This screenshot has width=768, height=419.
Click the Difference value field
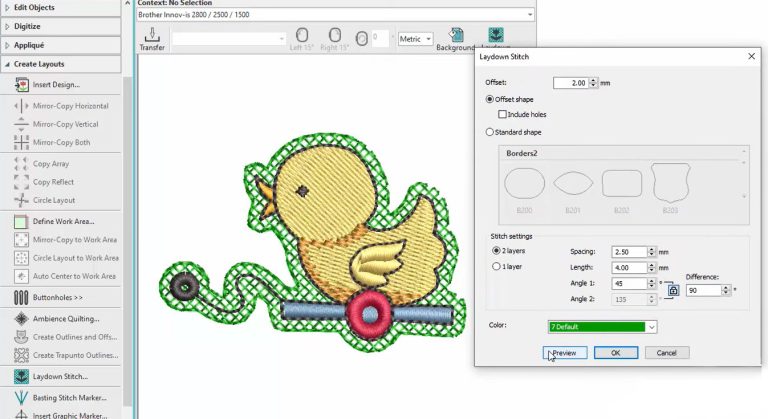click(704, 290)
